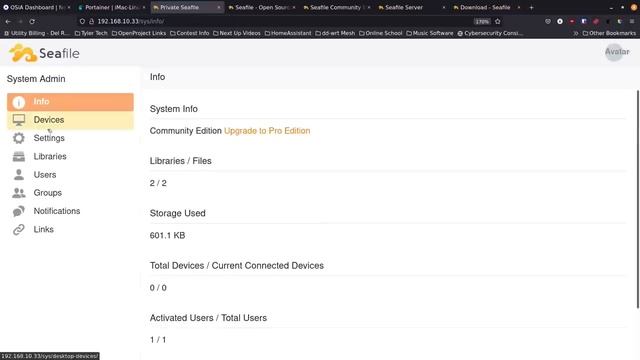Open dd-wrt Mesh bookmarks folder
The image size is (640, 360).
click(335, 33)
